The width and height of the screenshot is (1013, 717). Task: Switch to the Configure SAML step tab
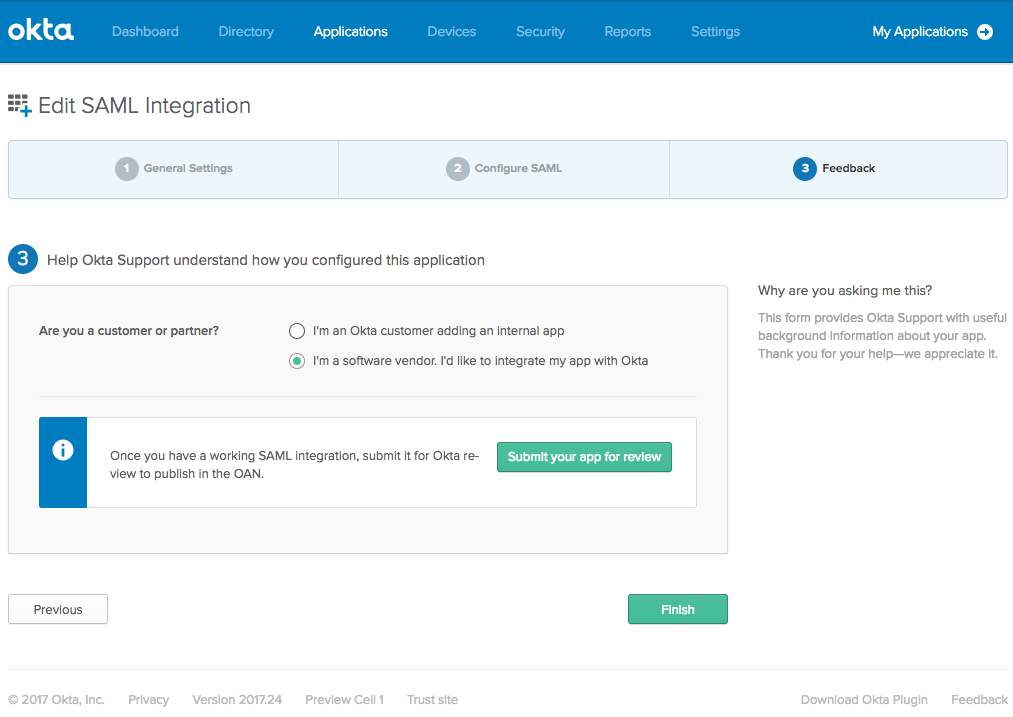click(504, 169)
